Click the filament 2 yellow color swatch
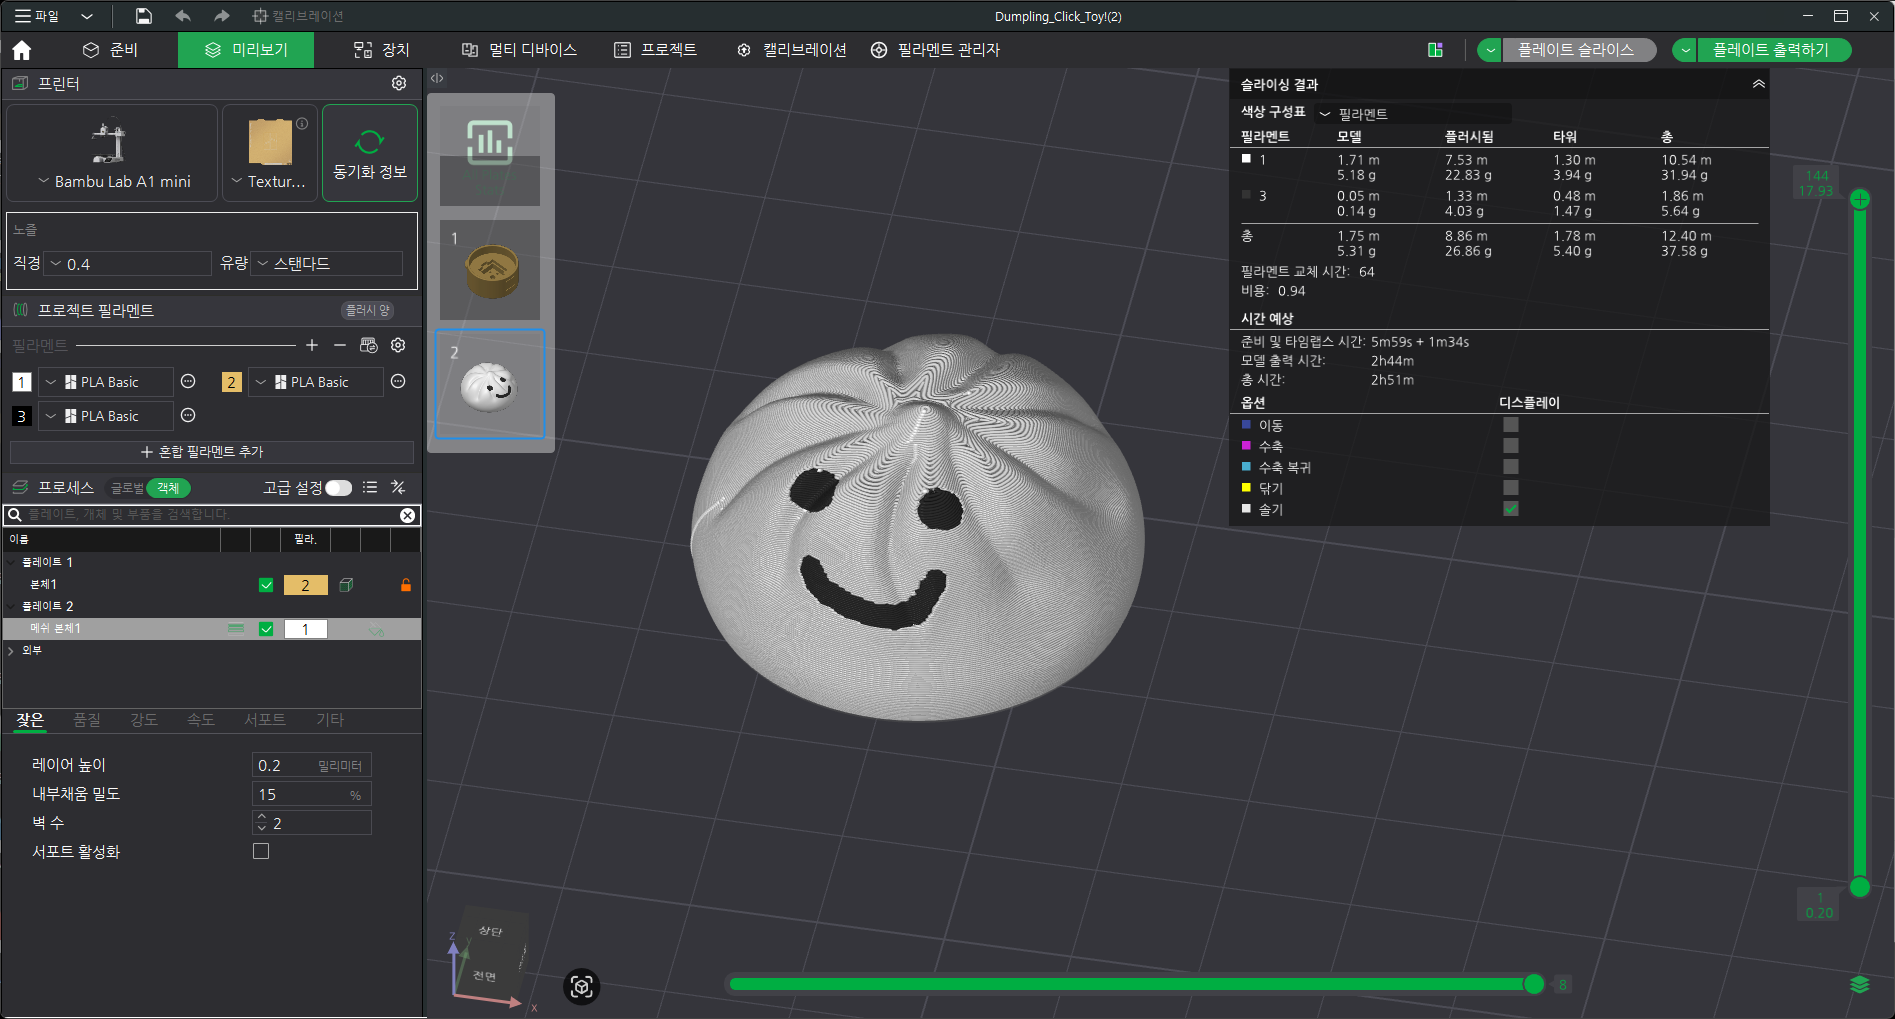Screen dimensions: 1895x1019 pyautogui.click(x=232, y=382)
